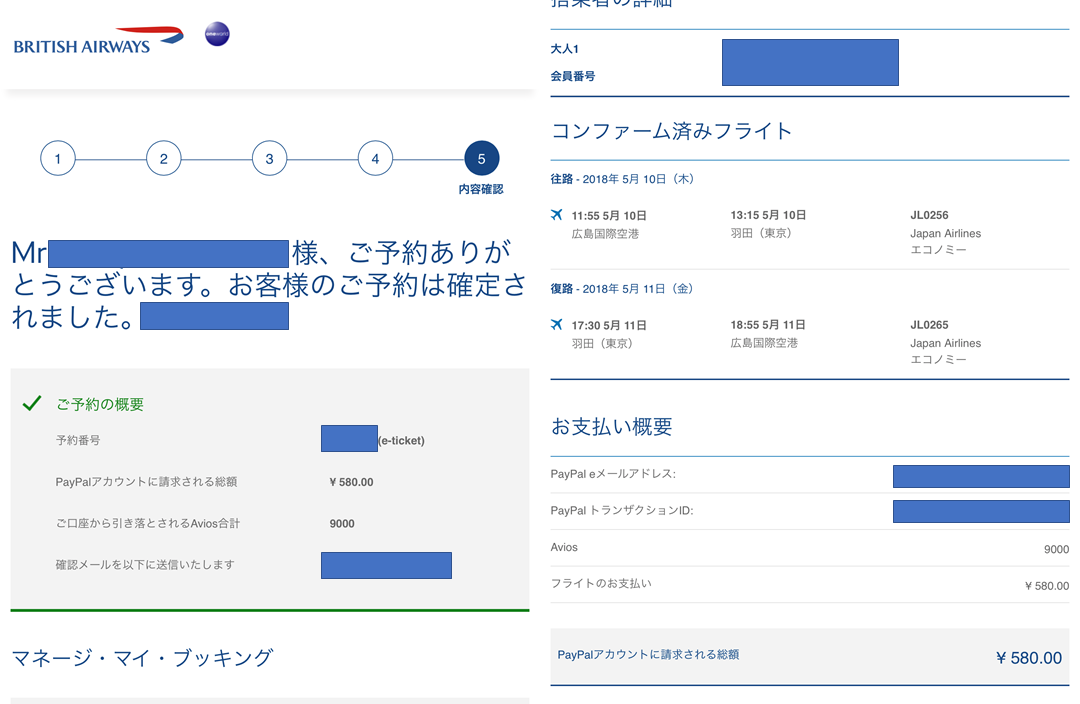The width and height of the screenshot is (1080, 704).
Task: Click flight number JL0256
Action: pos(929,215)
